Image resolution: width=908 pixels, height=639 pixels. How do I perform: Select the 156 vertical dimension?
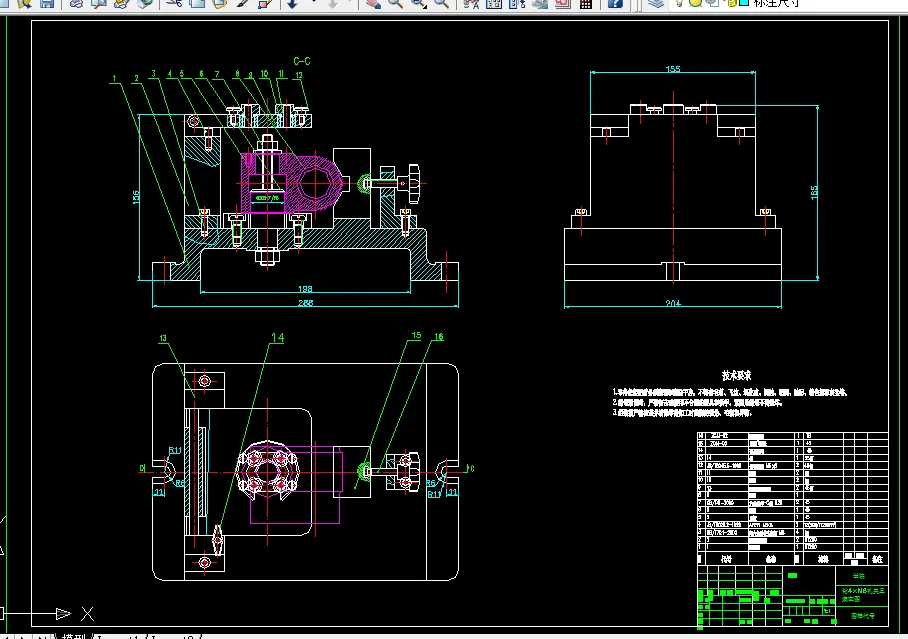tap(136, 197)
